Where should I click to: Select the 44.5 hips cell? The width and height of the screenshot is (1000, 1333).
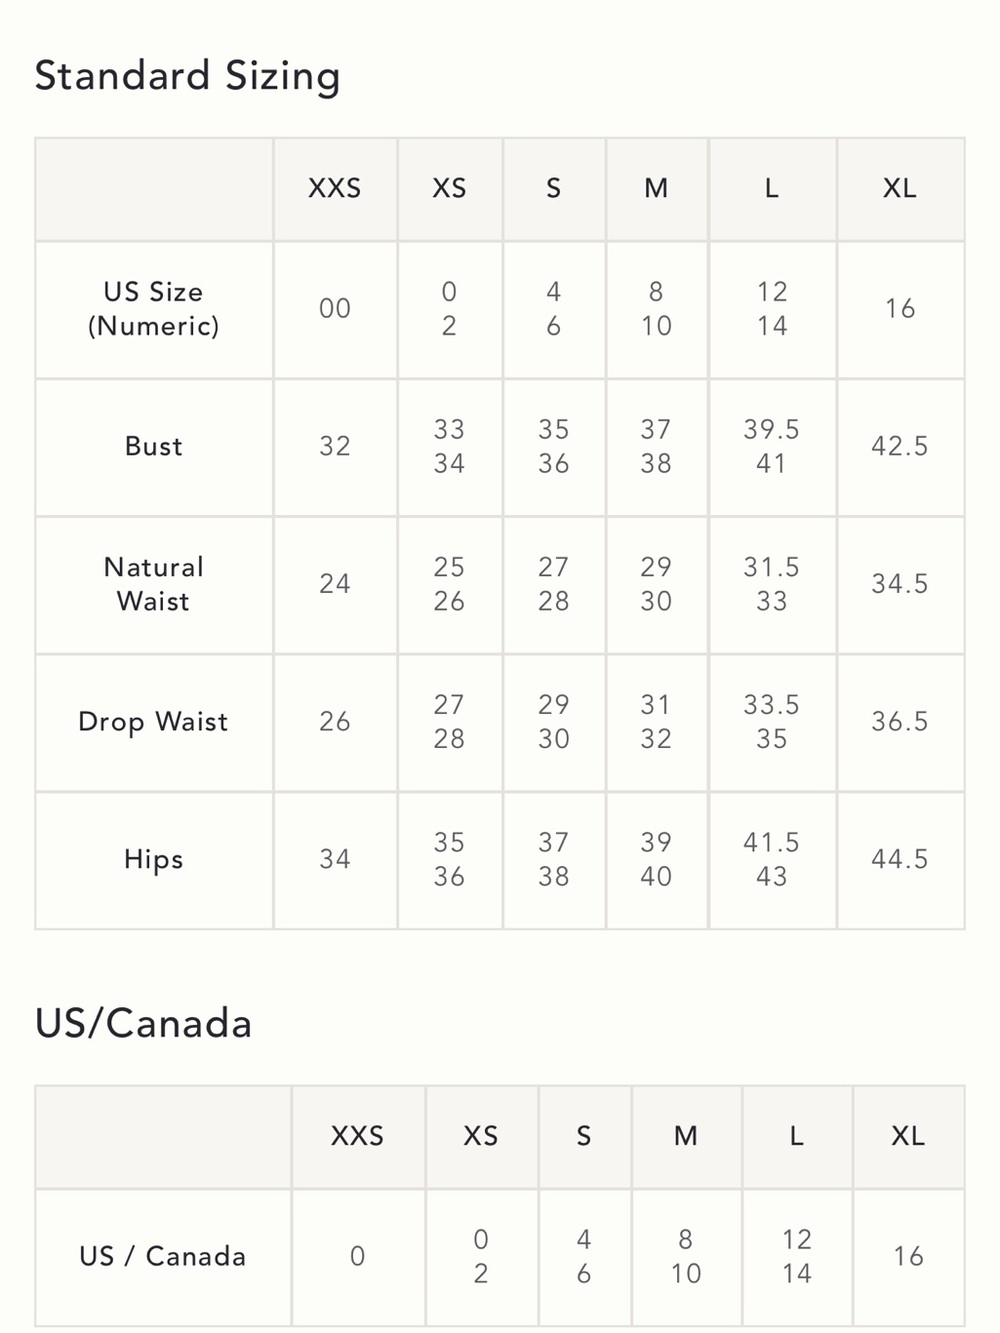pos(900,860)
